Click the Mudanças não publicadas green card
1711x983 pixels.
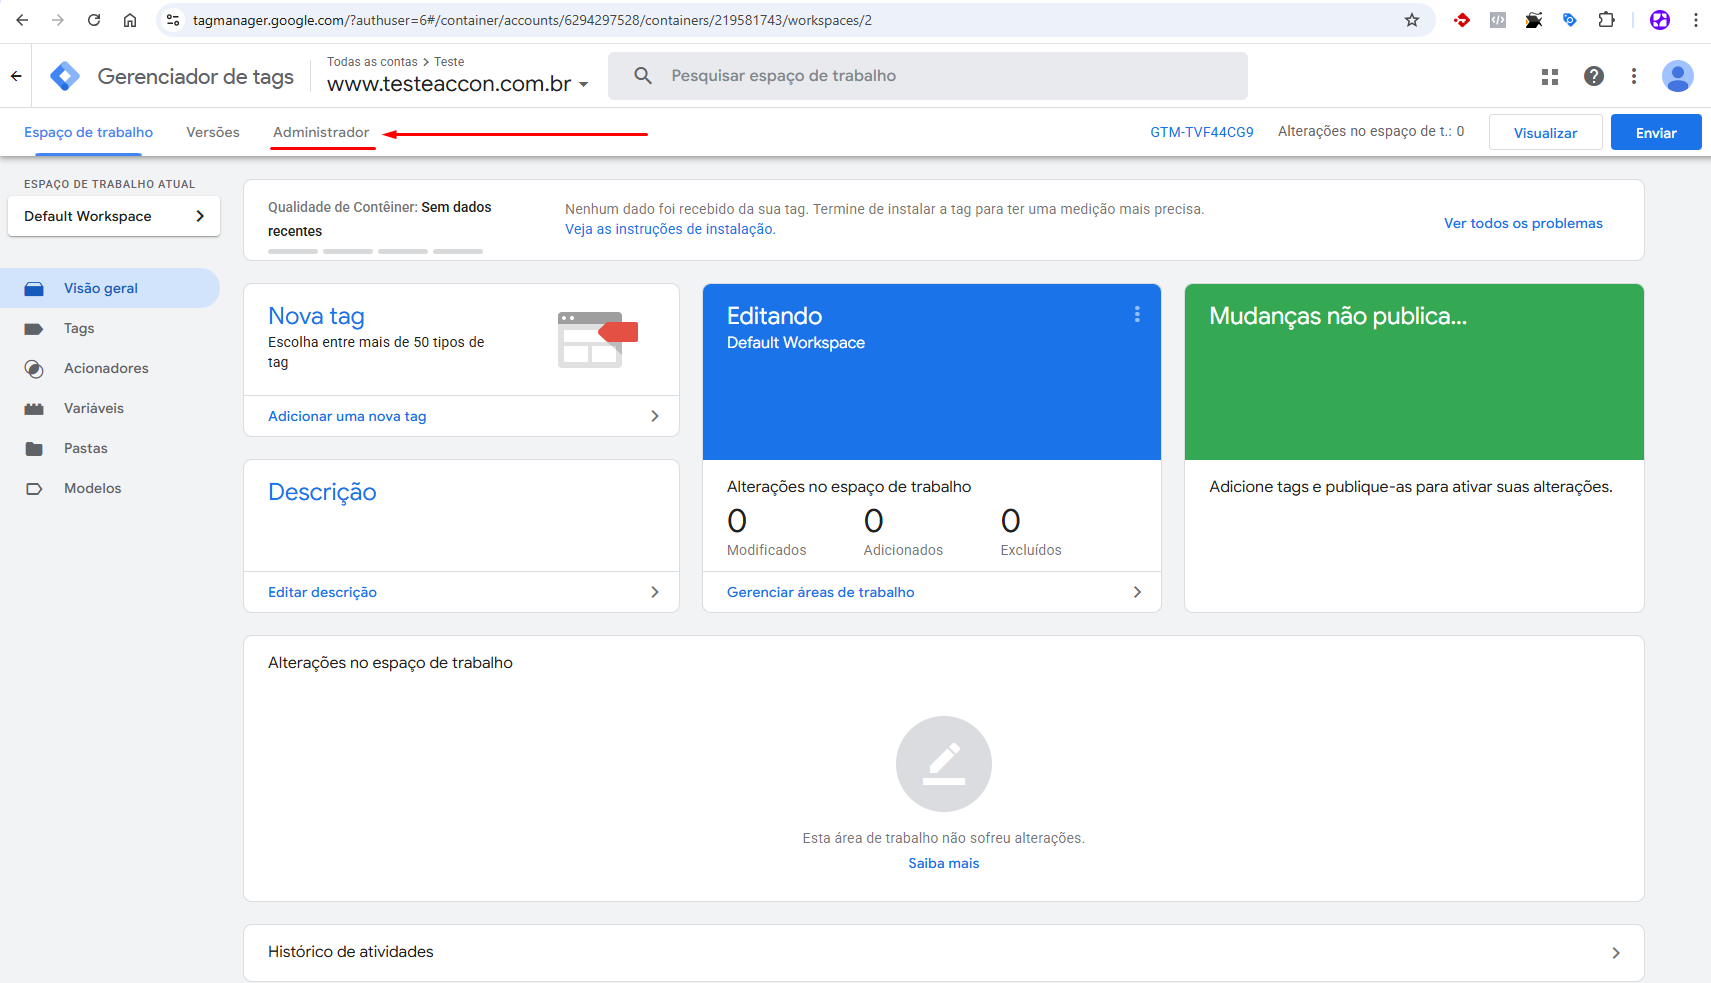[x=1414, y=372]
